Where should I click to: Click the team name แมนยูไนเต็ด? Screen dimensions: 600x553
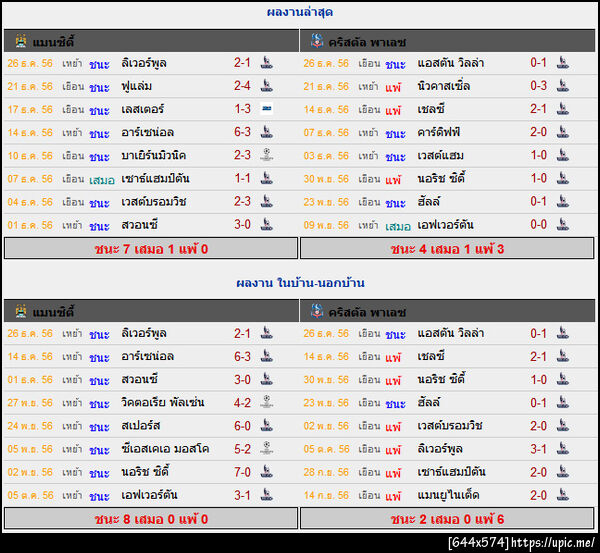448,495
